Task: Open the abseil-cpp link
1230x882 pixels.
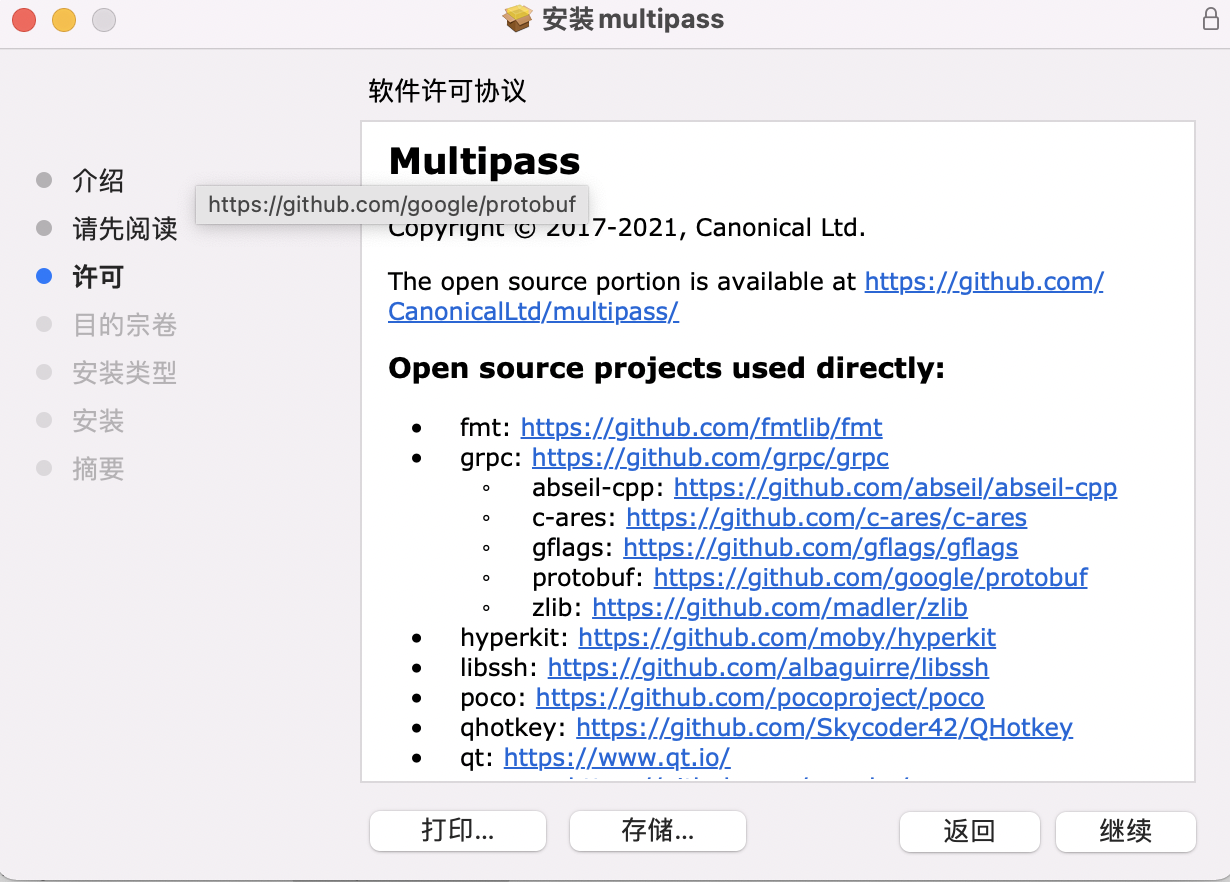Action: pyautogui.click(x=897, y=487)
